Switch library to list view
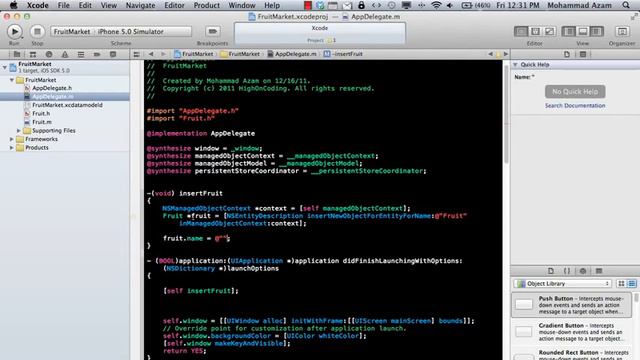The height and width of the screenshot is (360, 640). click(x=631, y=284)
